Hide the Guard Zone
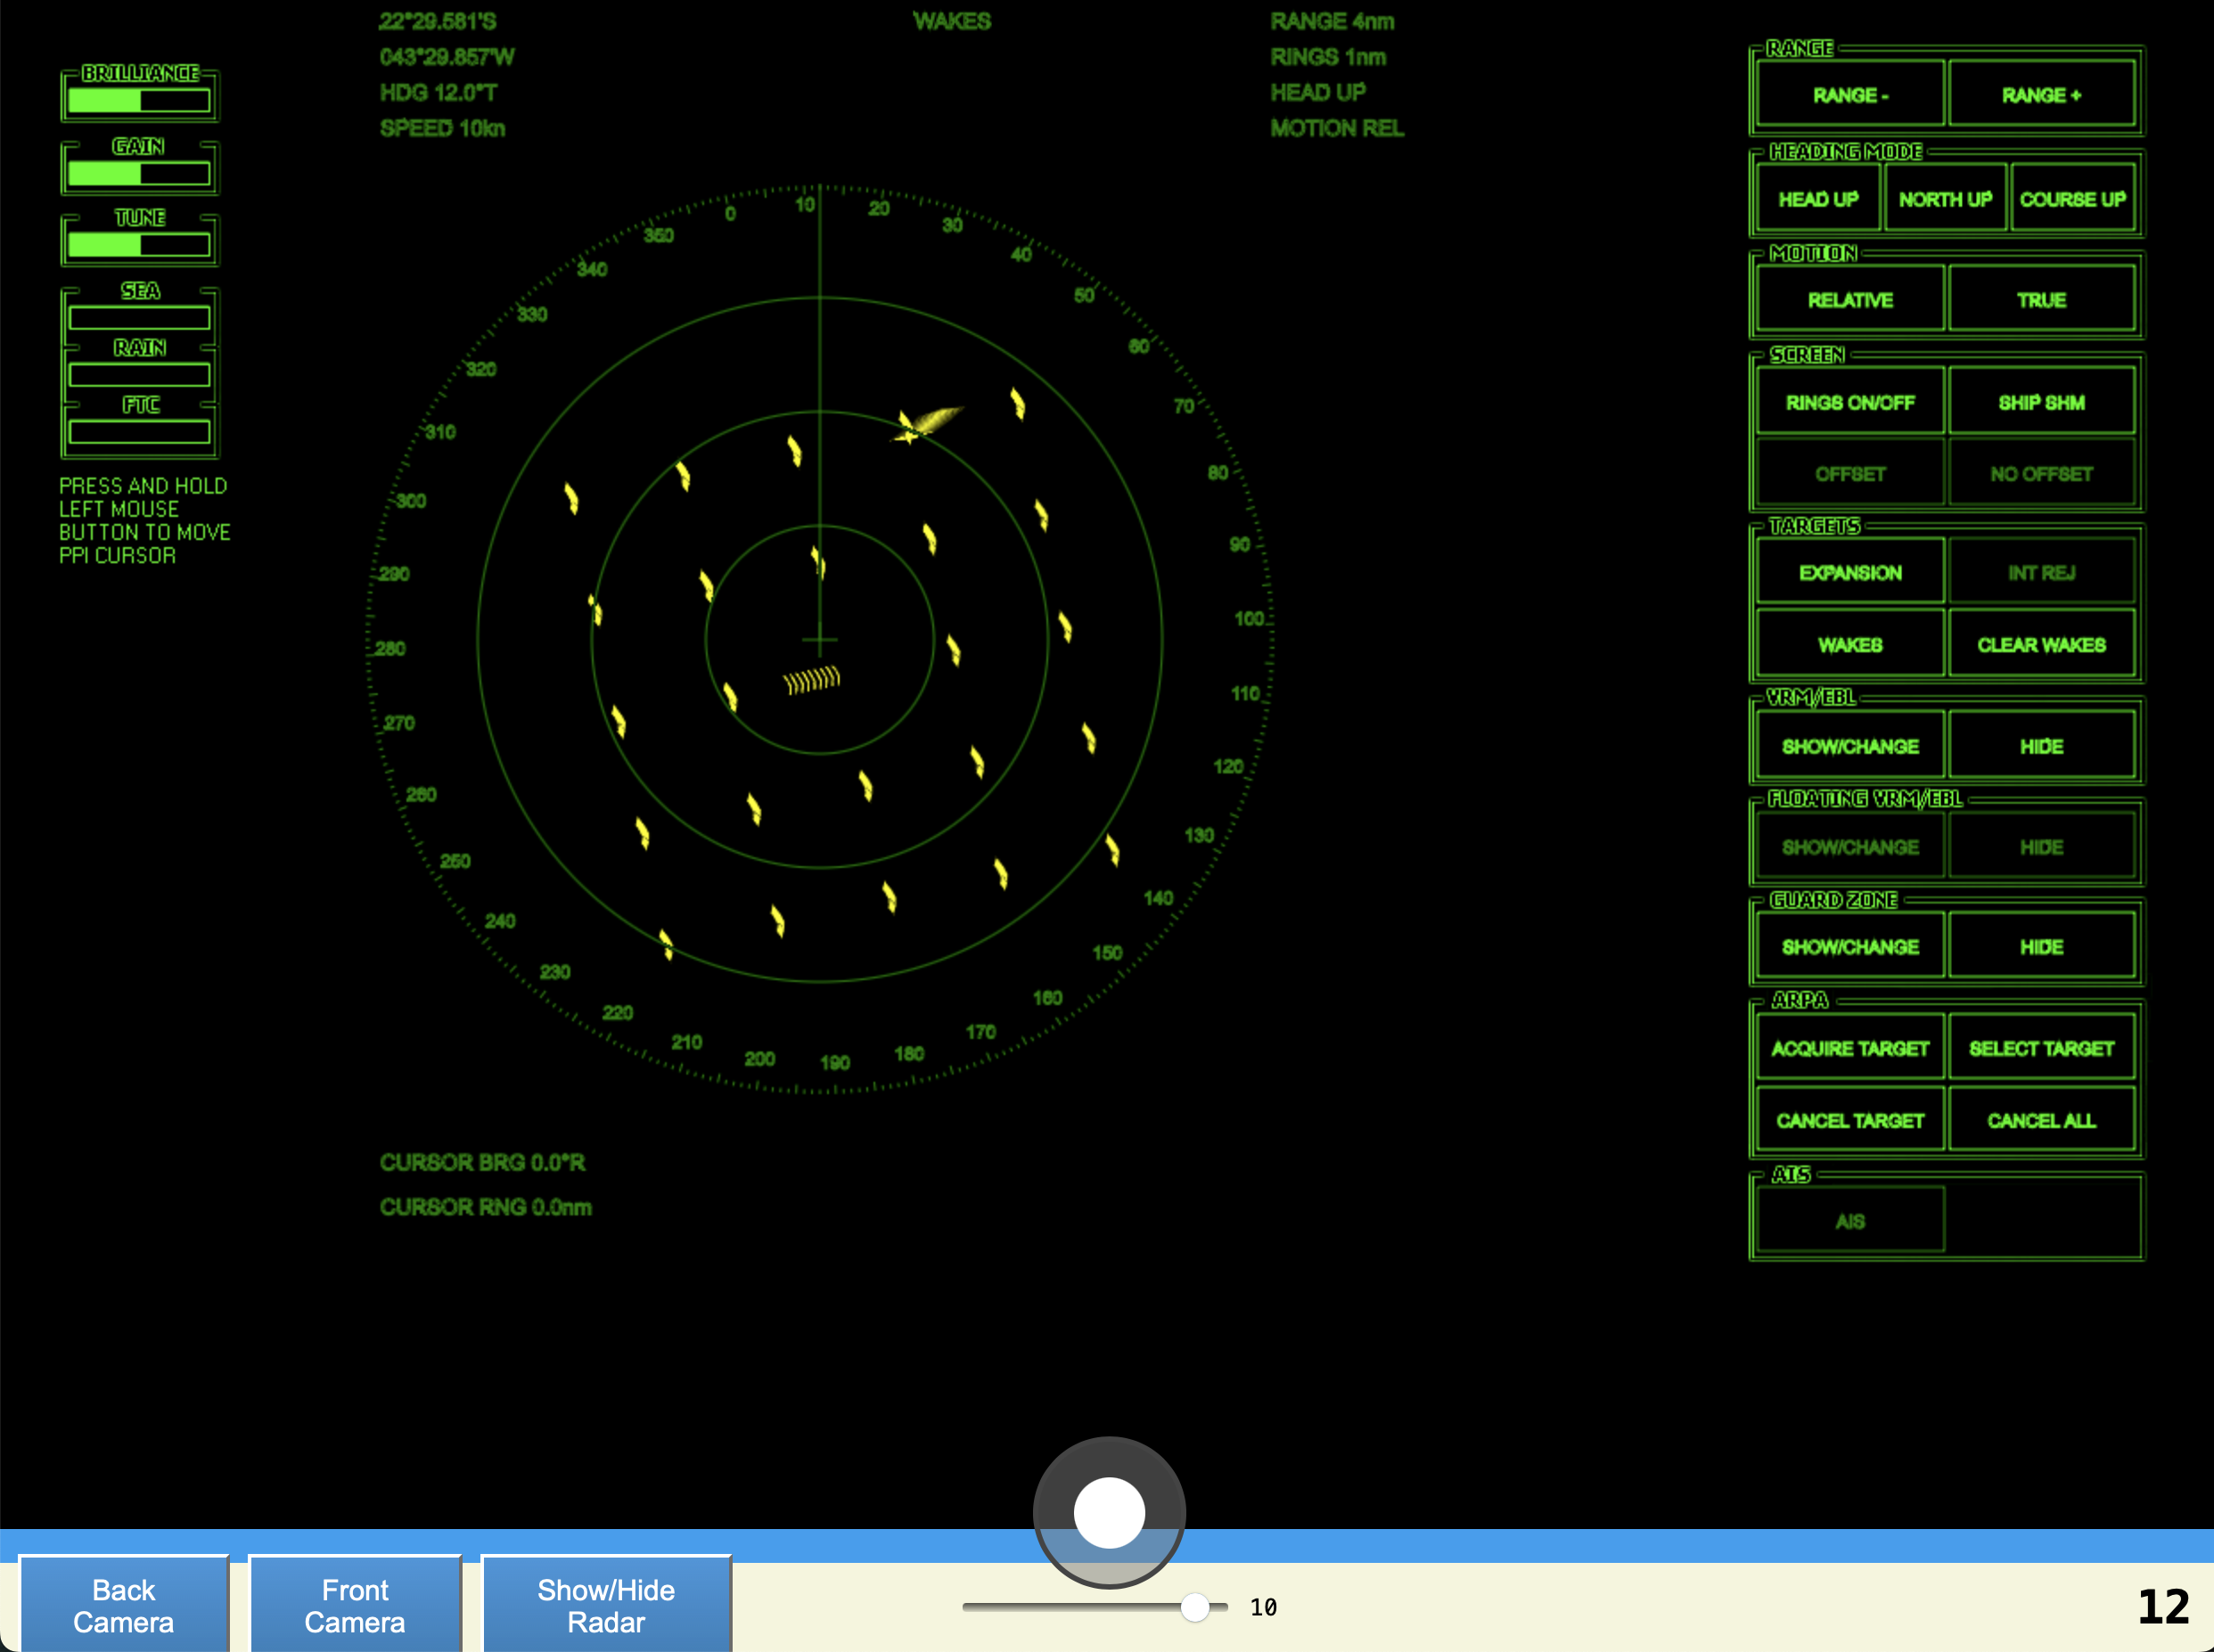The height and width of the screenshot is (1652, 2214). 2041,946
